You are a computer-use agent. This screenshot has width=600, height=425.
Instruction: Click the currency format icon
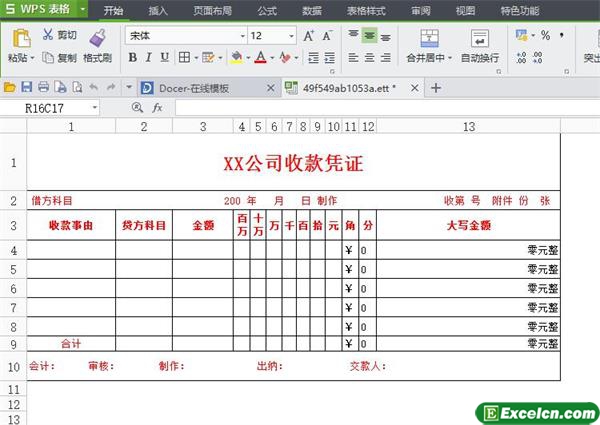(x=521, y=35)
